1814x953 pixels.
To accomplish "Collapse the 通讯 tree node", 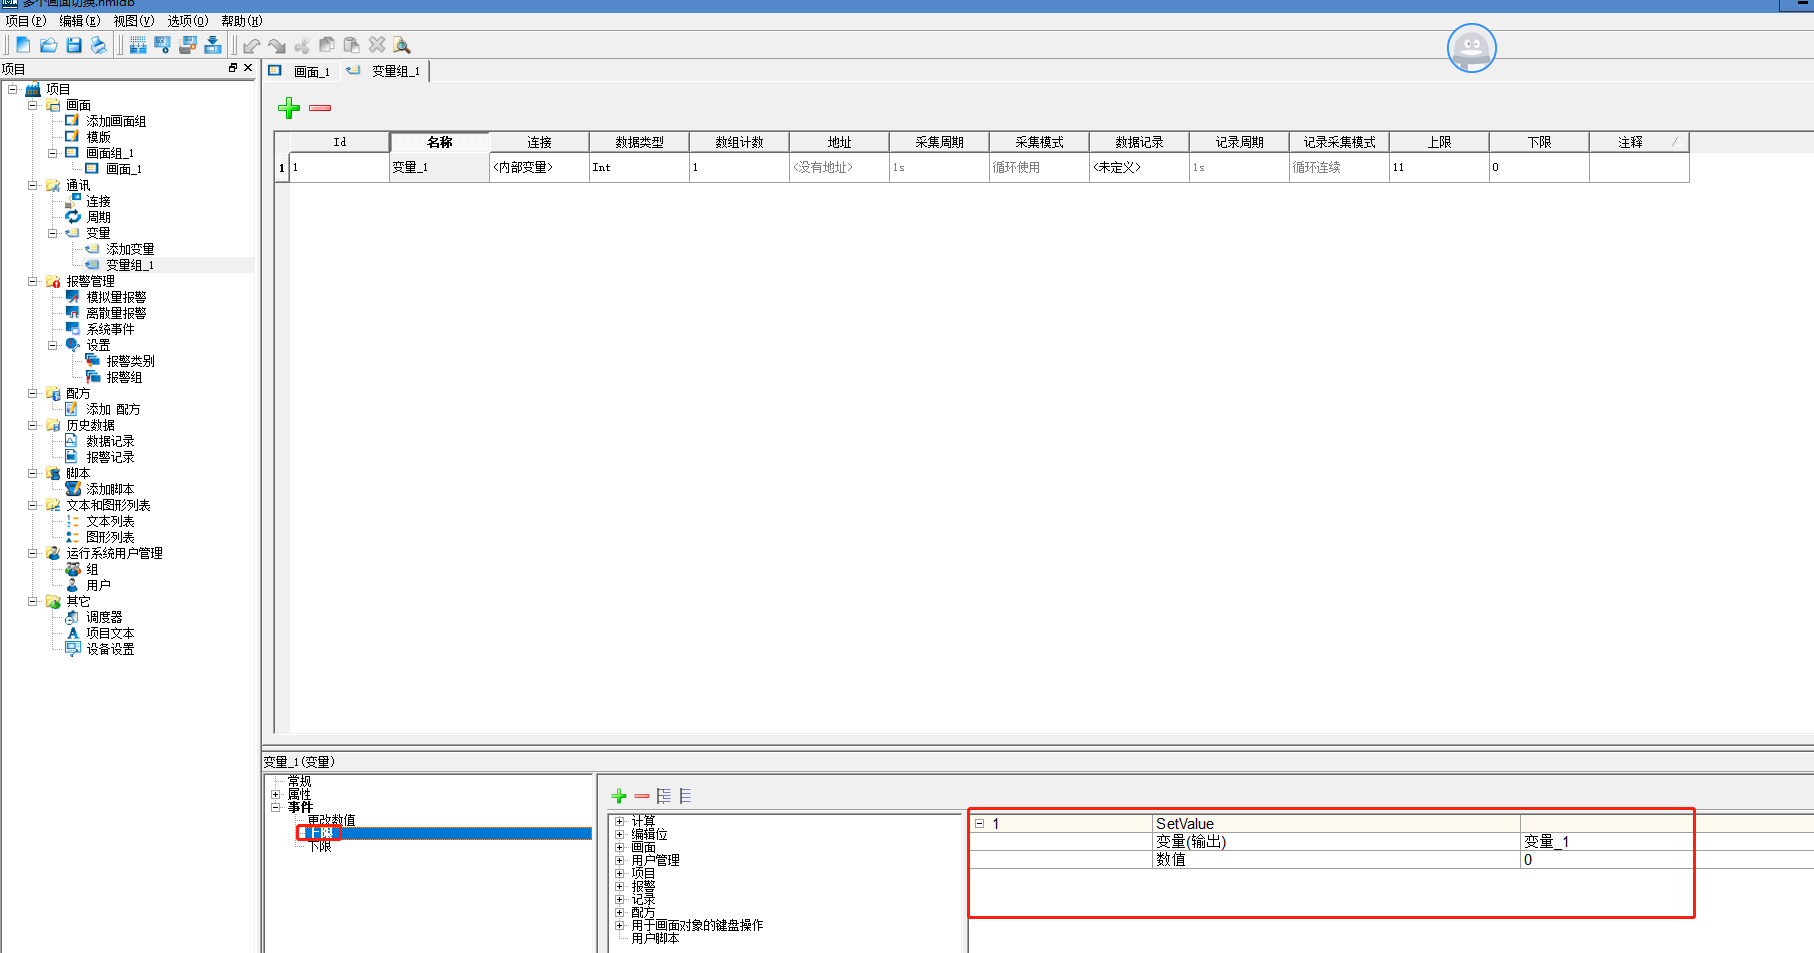I will 33,185.
